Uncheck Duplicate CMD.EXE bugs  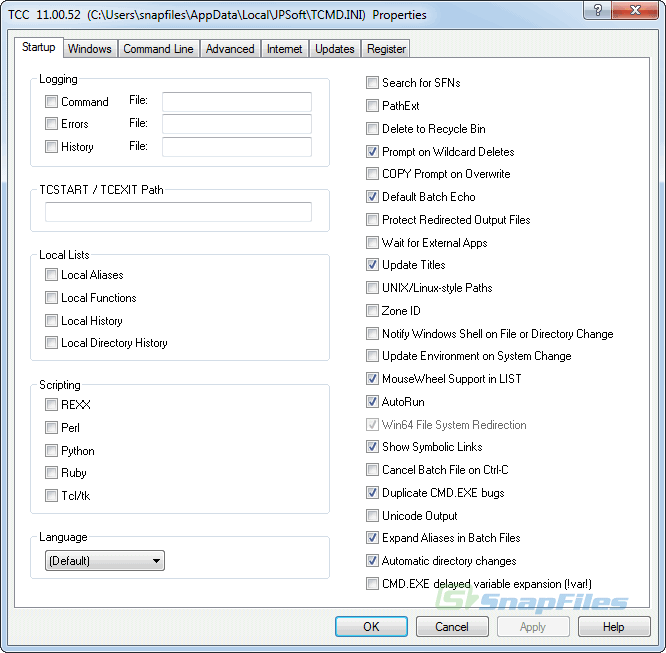coord(372,492)
